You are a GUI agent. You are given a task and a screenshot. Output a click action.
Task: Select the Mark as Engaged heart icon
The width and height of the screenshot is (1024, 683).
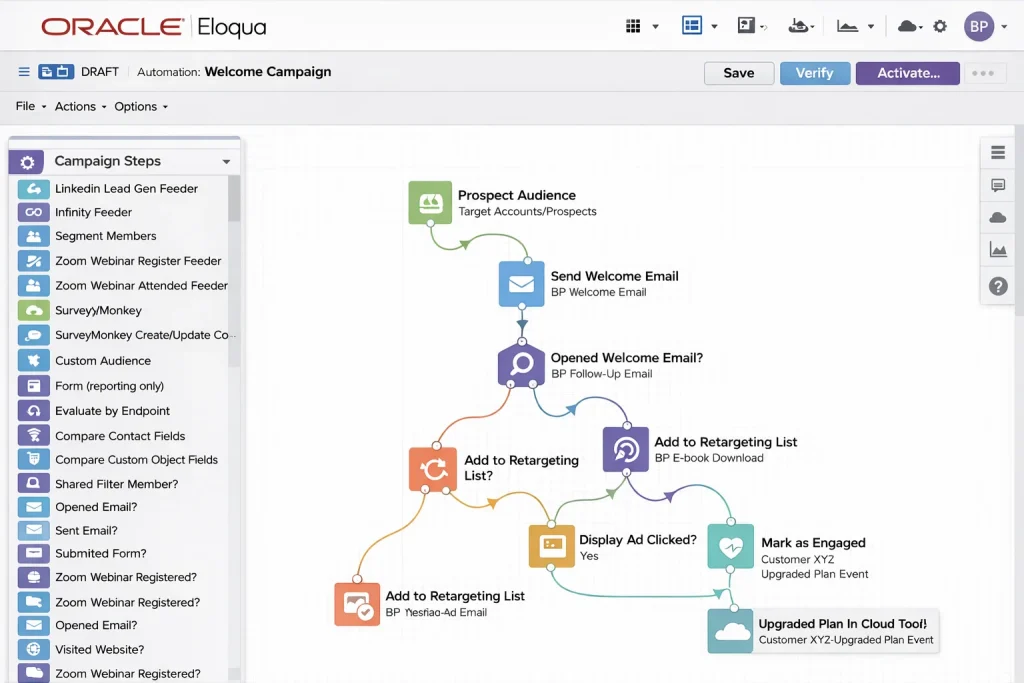(x=730, y=547)
